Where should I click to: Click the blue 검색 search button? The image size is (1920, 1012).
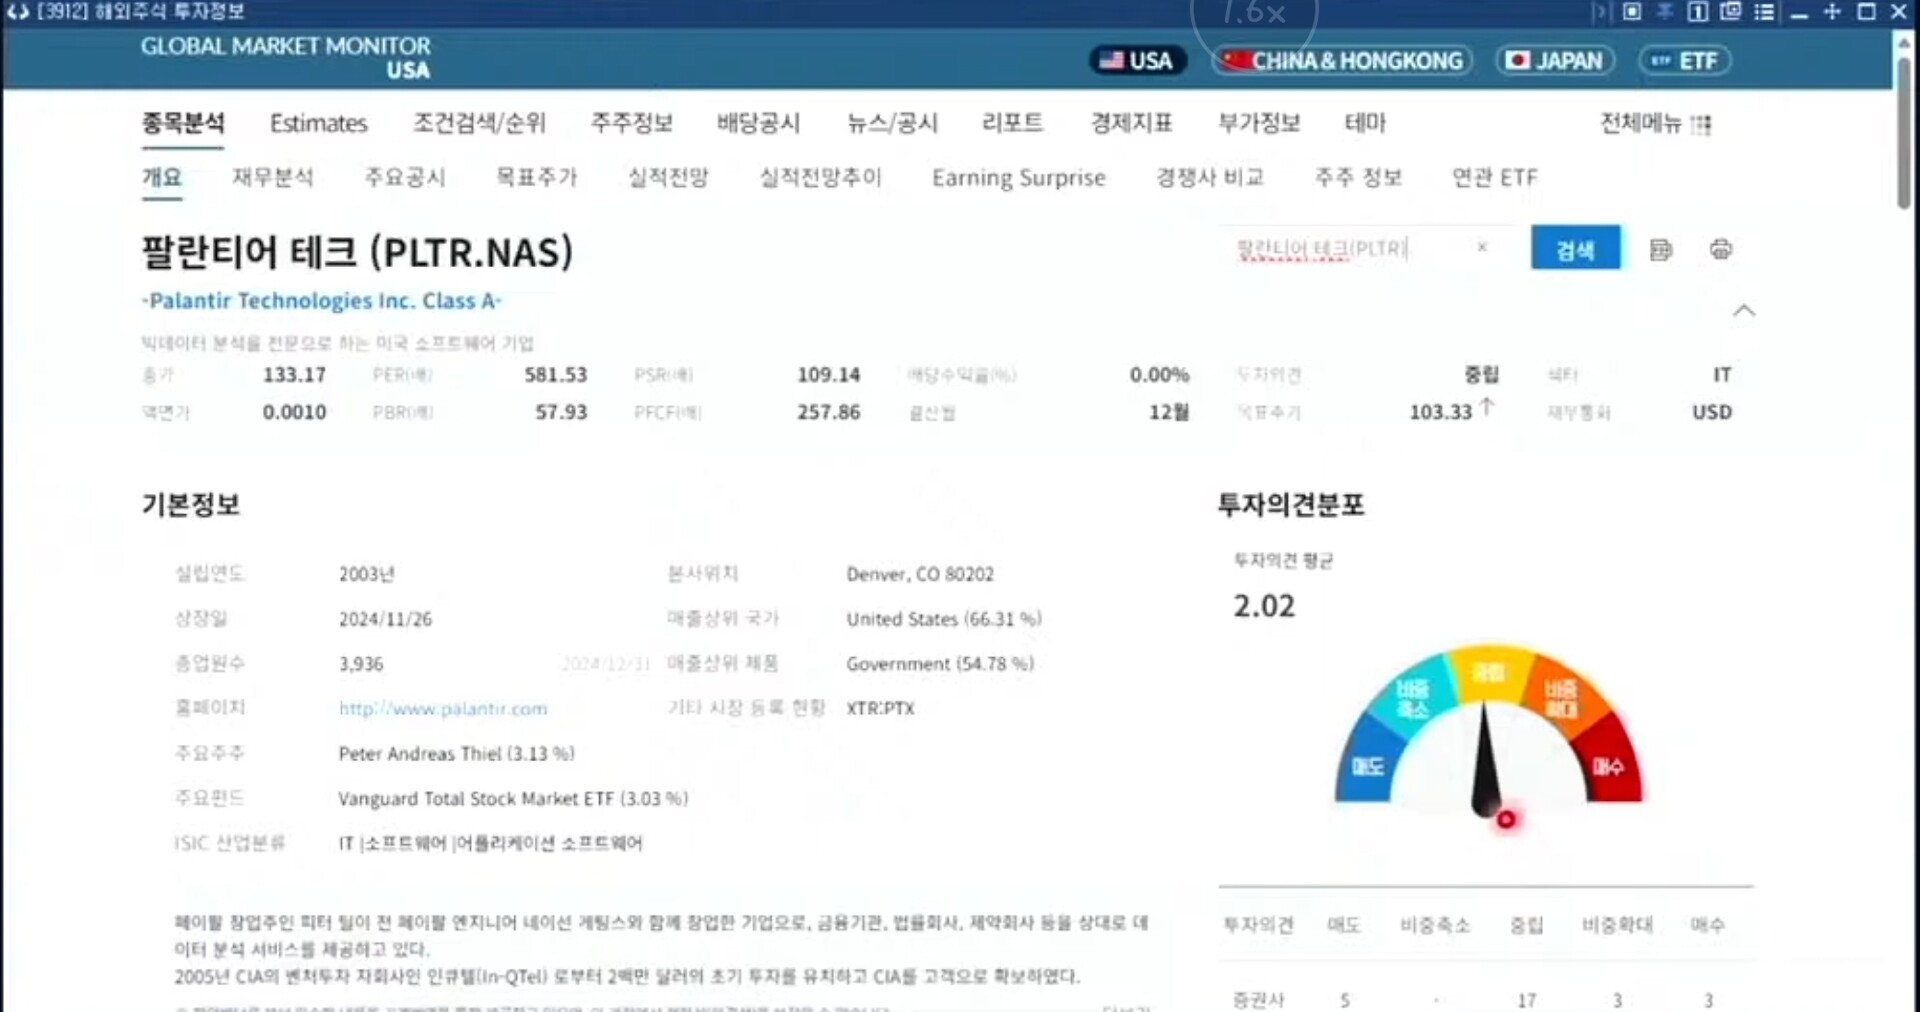click(x=1575, y=248)
